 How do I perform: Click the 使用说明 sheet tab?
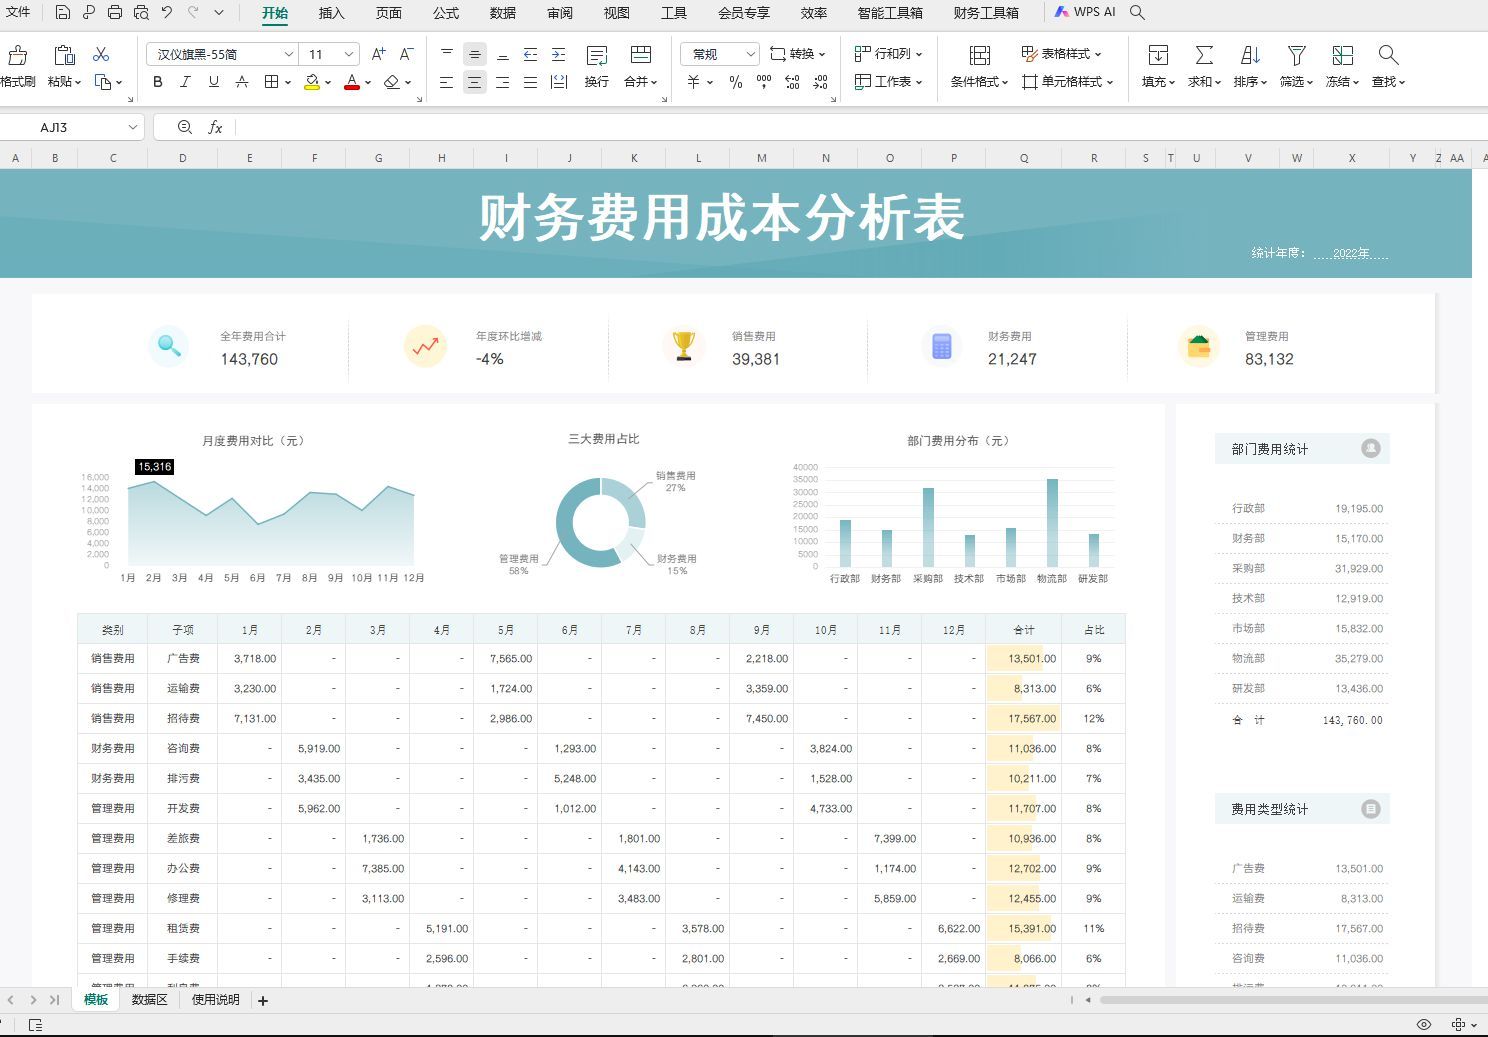pyautogui.click(x=214, y=999)
